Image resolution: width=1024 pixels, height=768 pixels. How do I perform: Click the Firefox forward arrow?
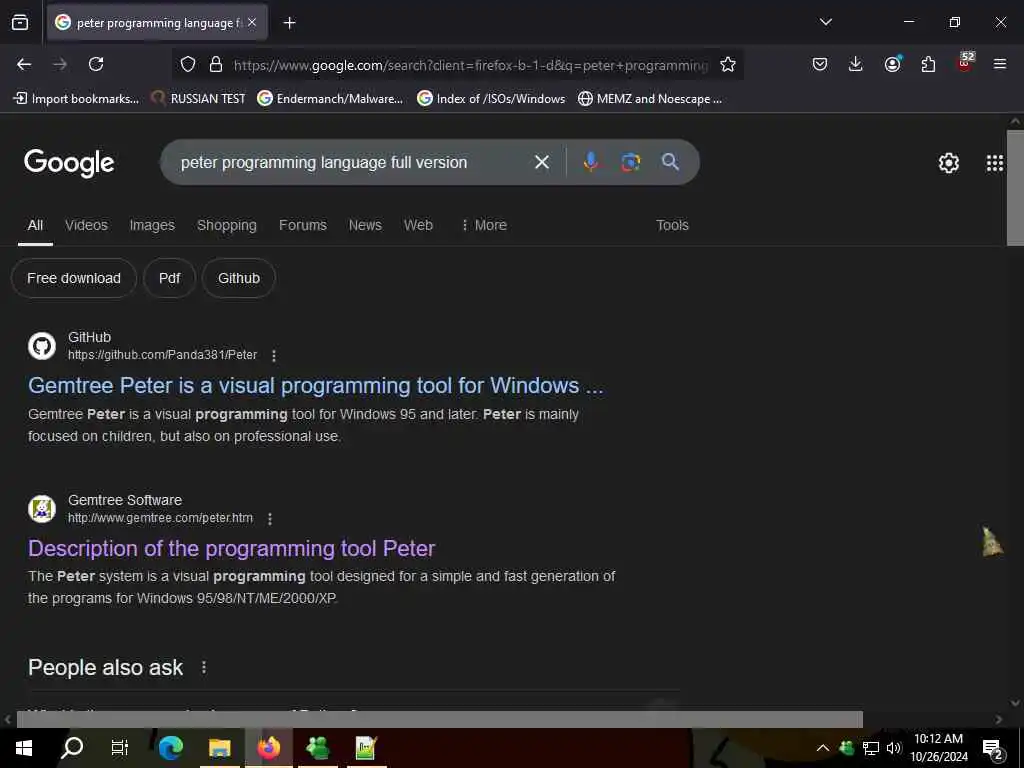coord(60,64)
